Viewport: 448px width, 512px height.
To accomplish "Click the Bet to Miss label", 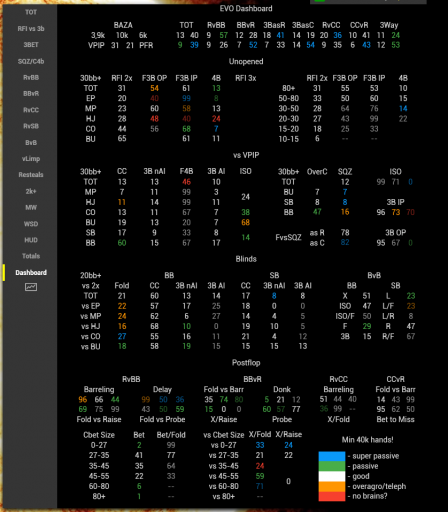I will 395,420.
